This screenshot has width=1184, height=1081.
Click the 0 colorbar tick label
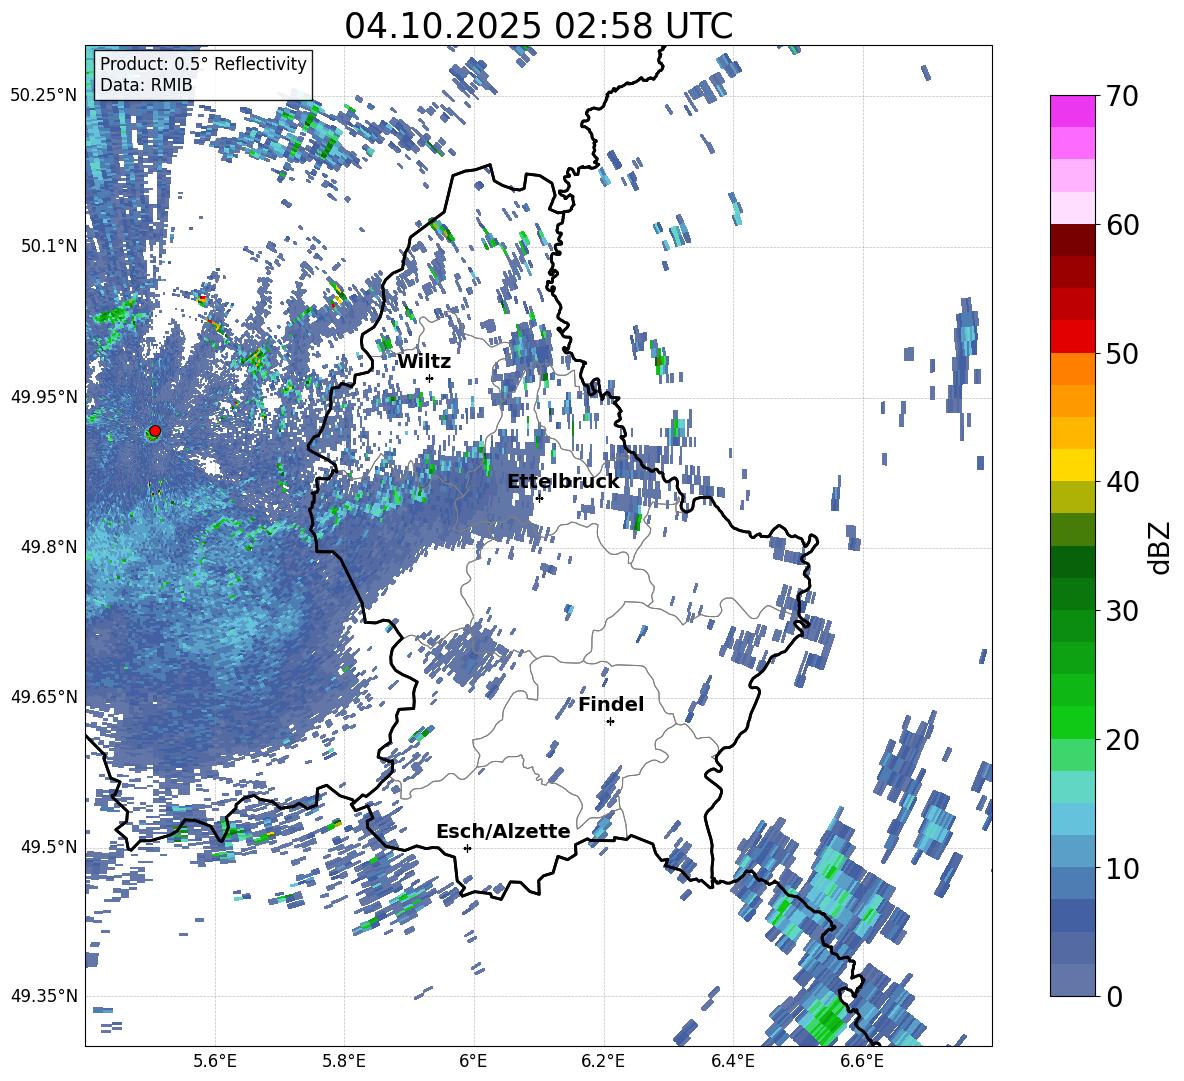point(1114,996)
